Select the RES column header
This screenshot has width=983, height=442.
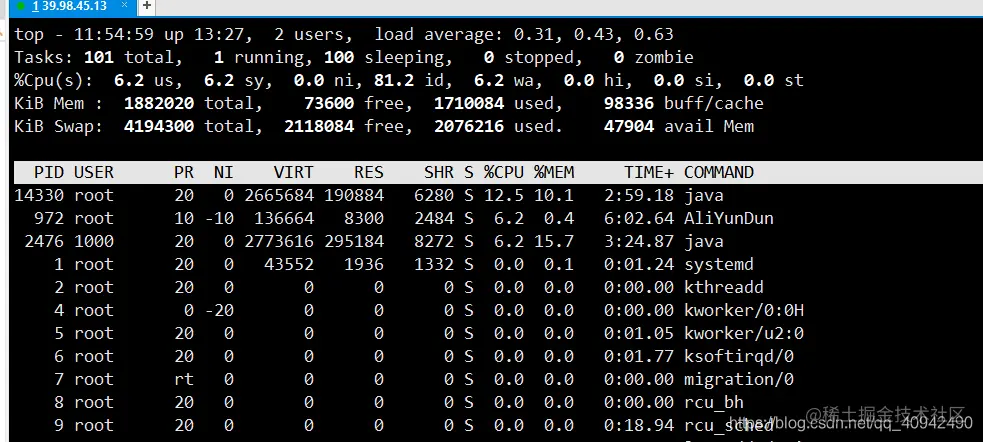point(369,172)
